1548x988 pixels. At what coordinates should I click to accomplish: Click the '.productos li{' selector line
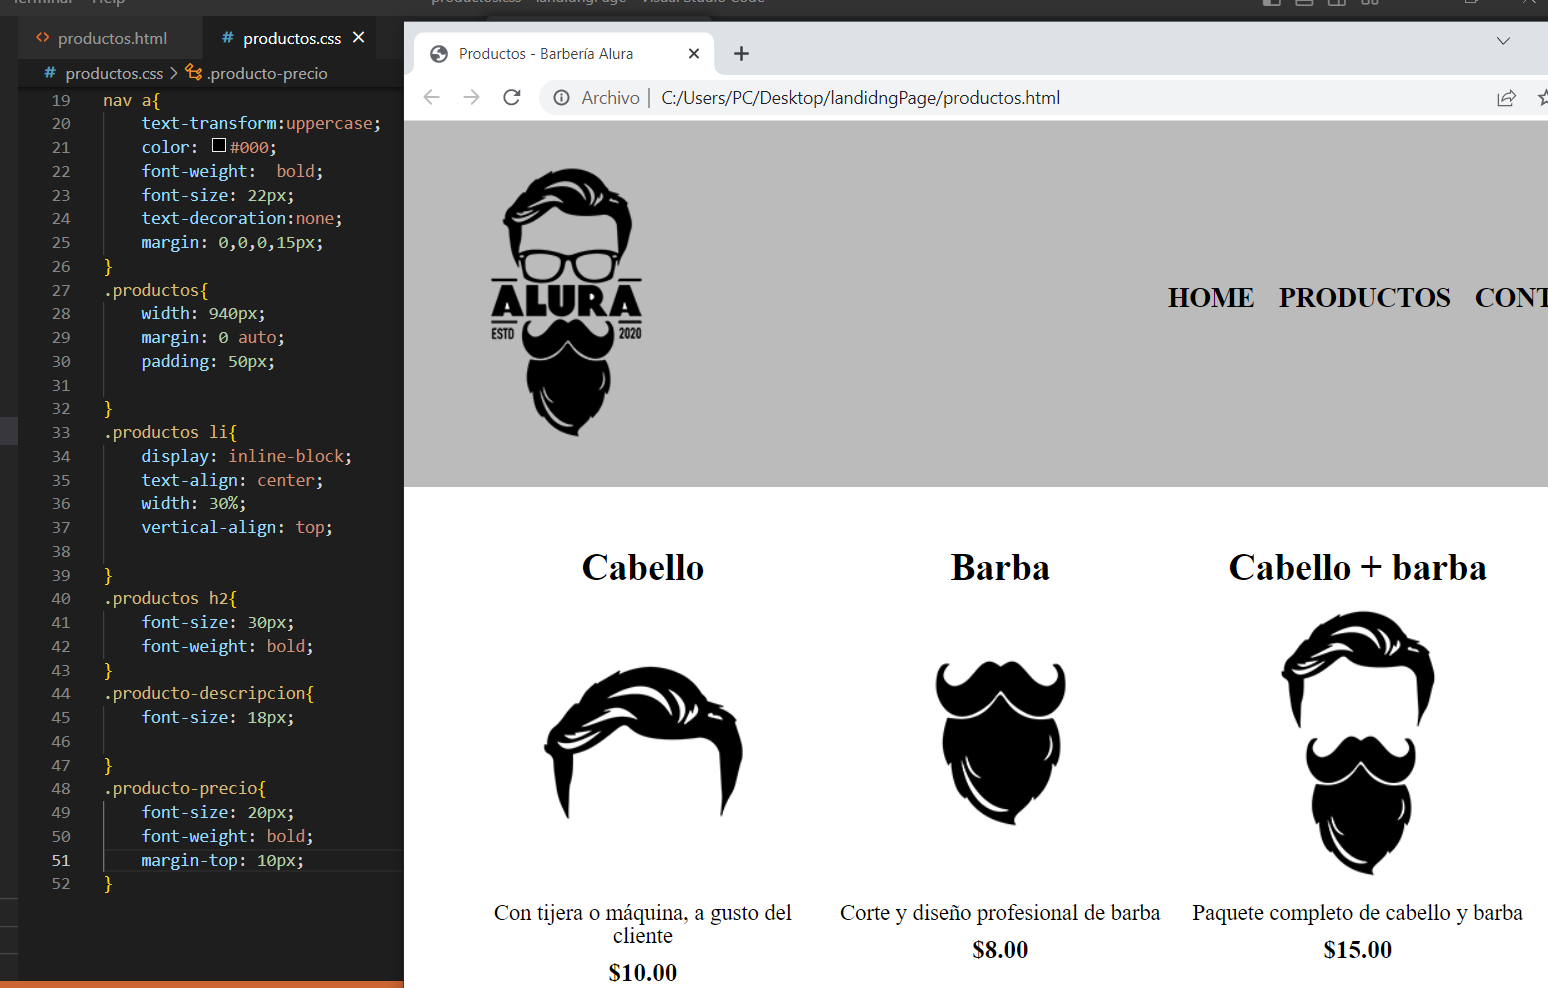[x=170, y=432]
